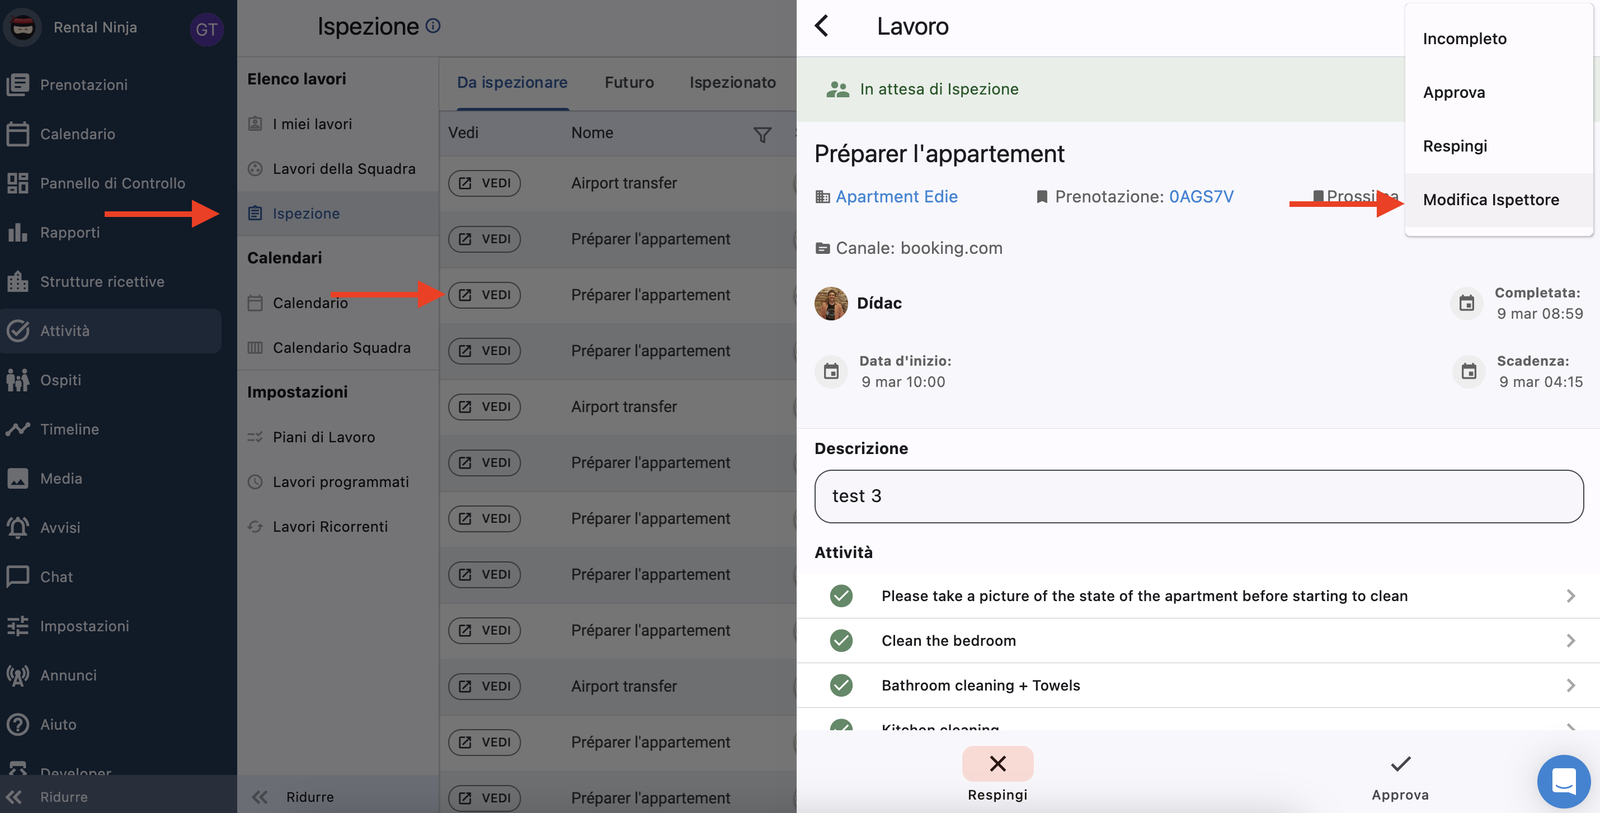
Task: Collapse main sidebar with Ridurre
Action: (x=63, y=797)
